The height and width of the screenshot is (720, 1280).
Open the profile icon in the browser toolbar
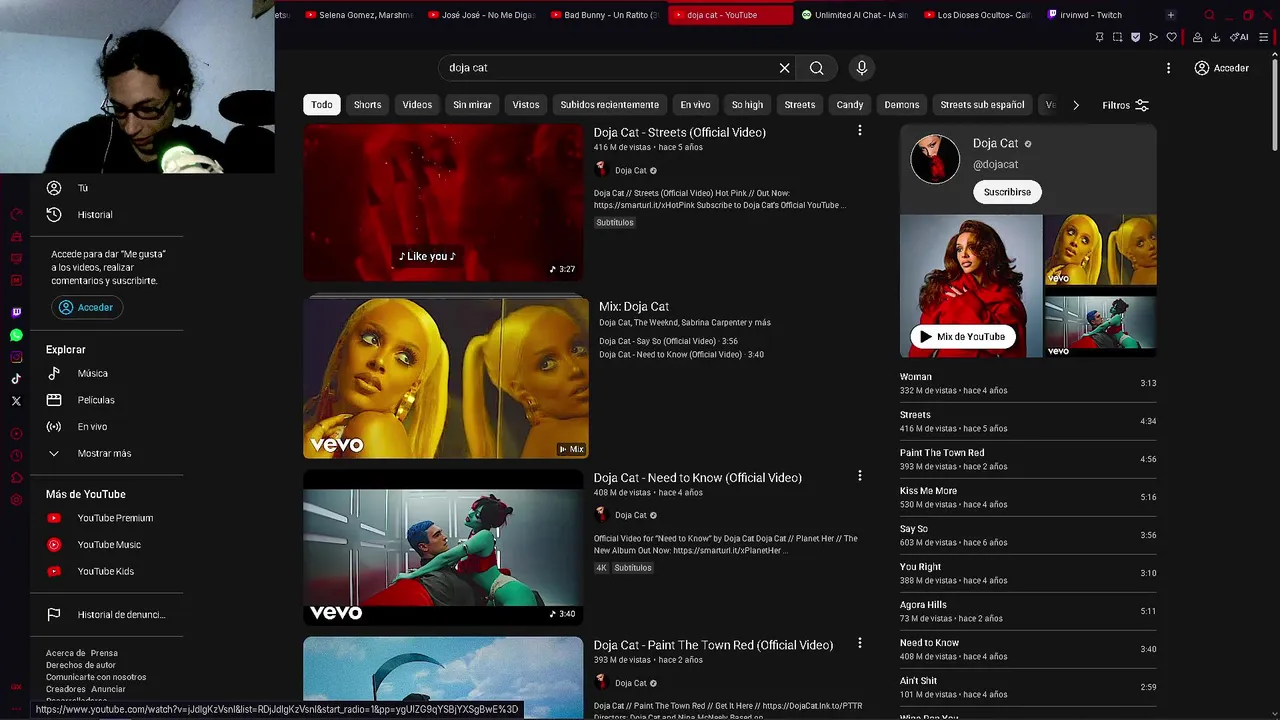[x=1197, y=37]
